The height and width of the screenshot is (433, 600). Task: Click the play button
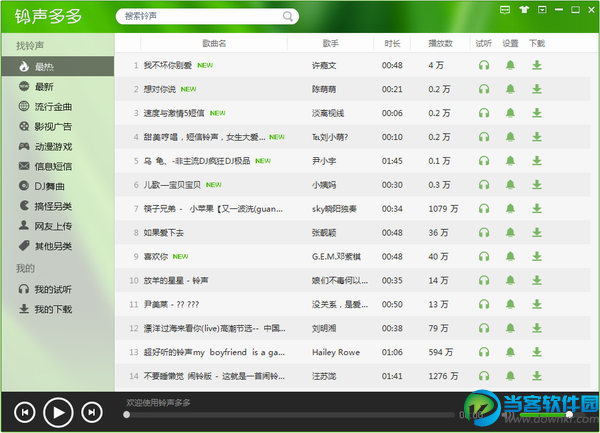click(58, 412)
